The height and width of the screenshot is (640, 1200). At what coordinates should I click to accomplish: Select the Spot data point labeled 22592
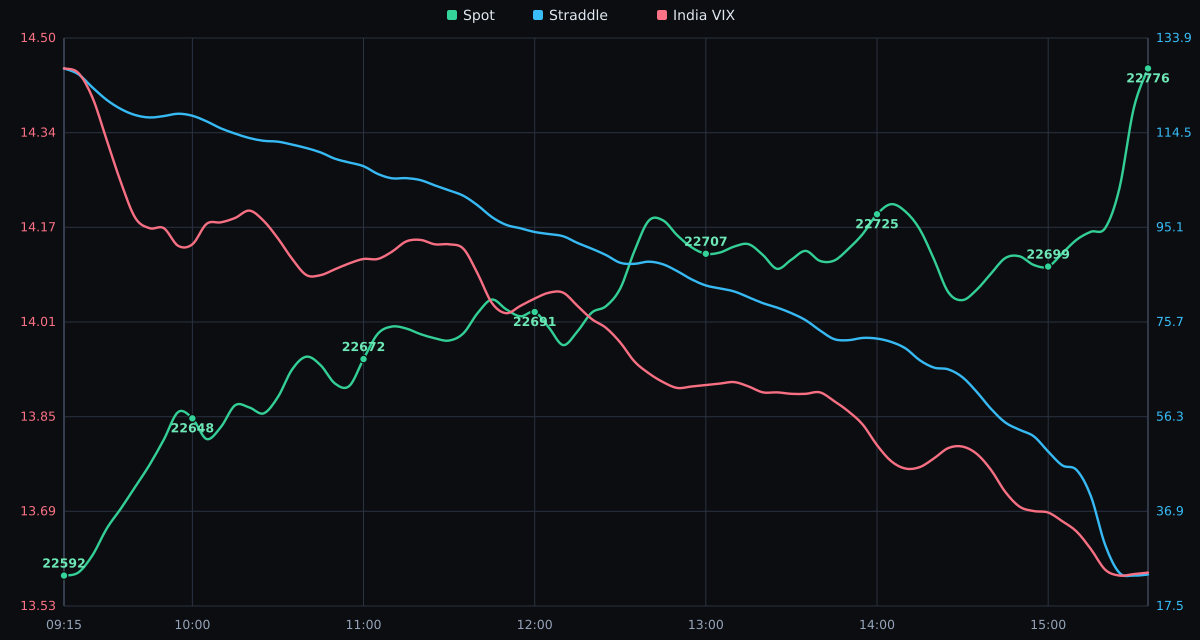64,575
